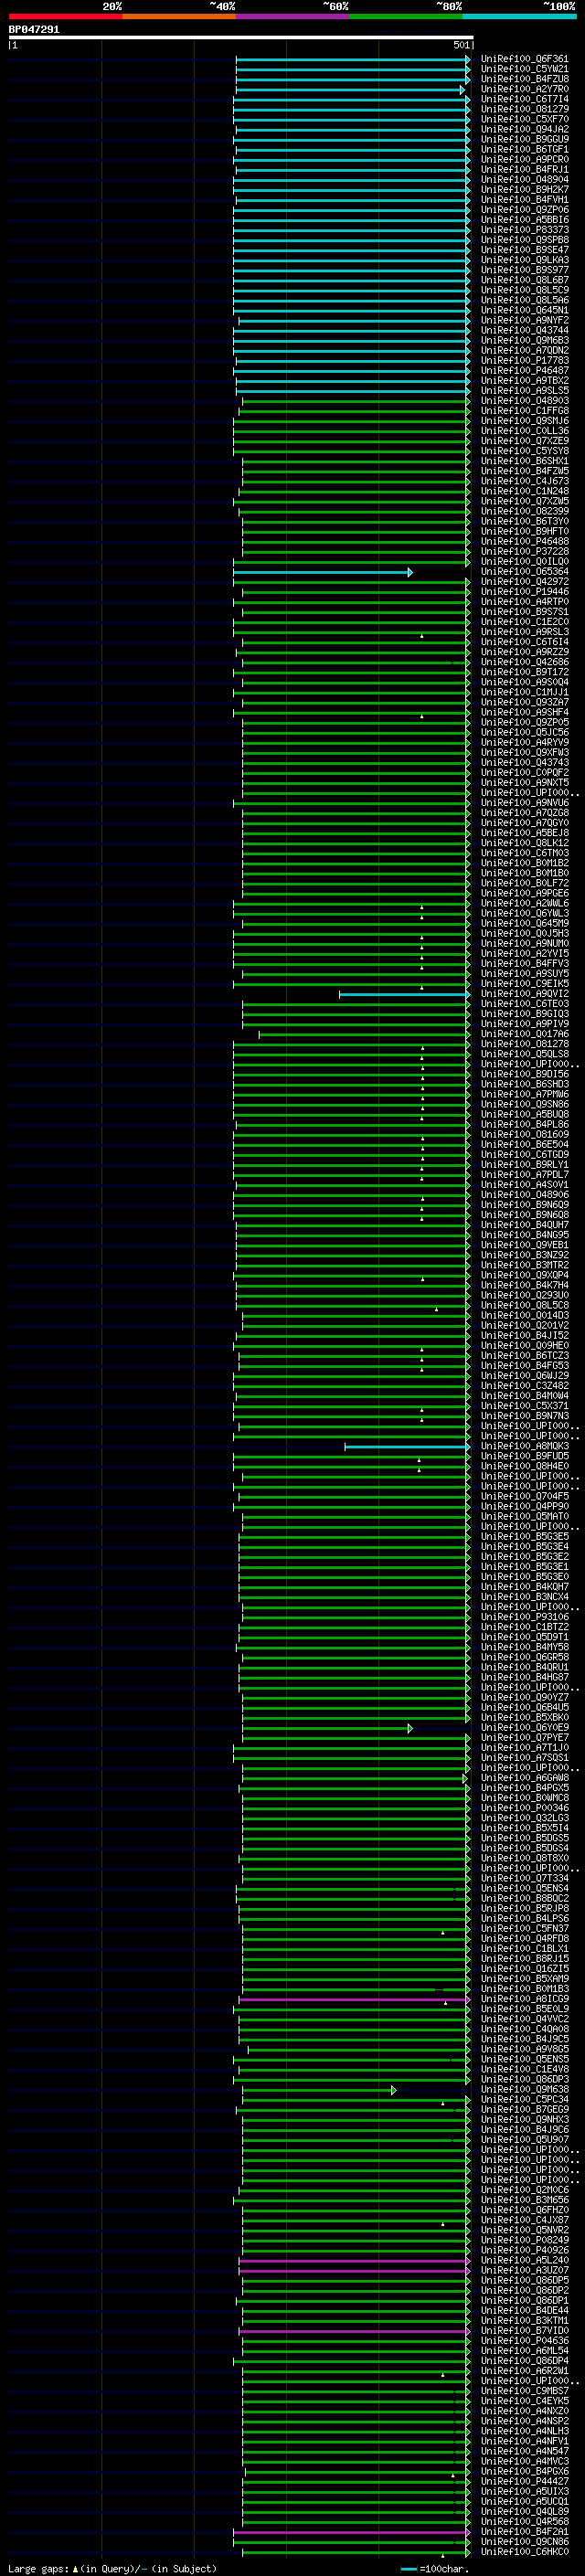Click the UniRef100_P00346 label
Image resolution: width=585 pixels, height=2576 pixels.
(x=524, y=1808)
